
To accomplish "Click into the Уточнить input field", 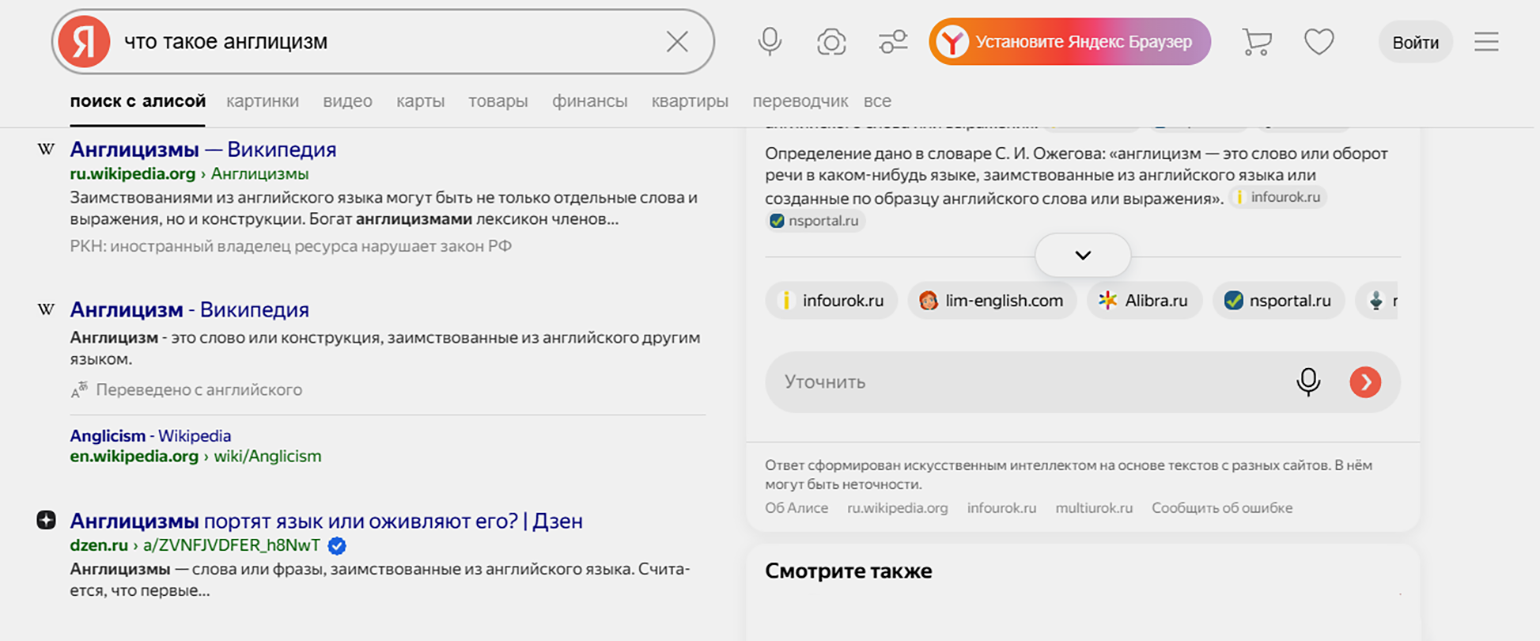I will coord(1020,382).
